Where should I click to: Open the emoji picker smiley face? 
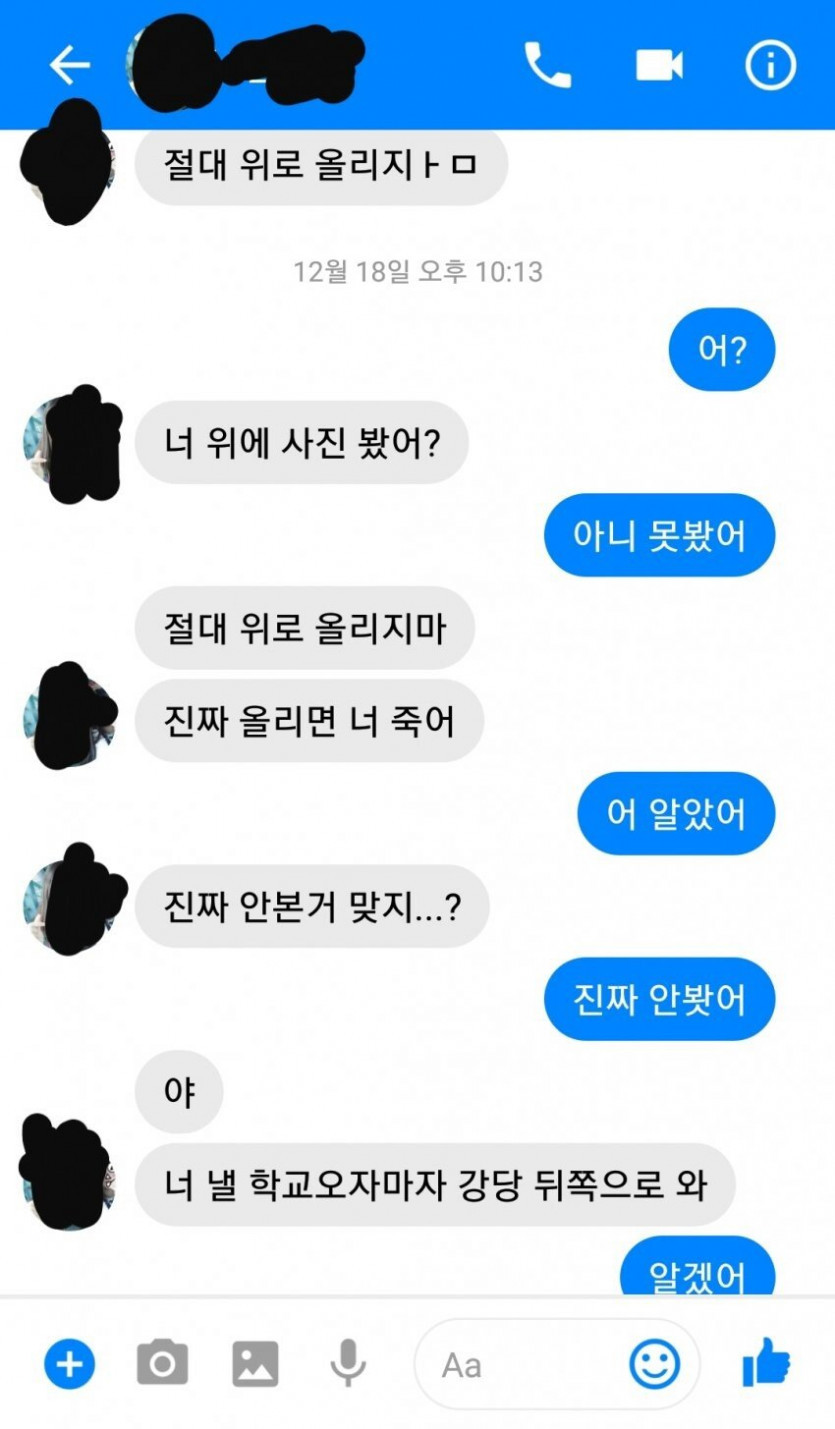(x=655, y=1364)
